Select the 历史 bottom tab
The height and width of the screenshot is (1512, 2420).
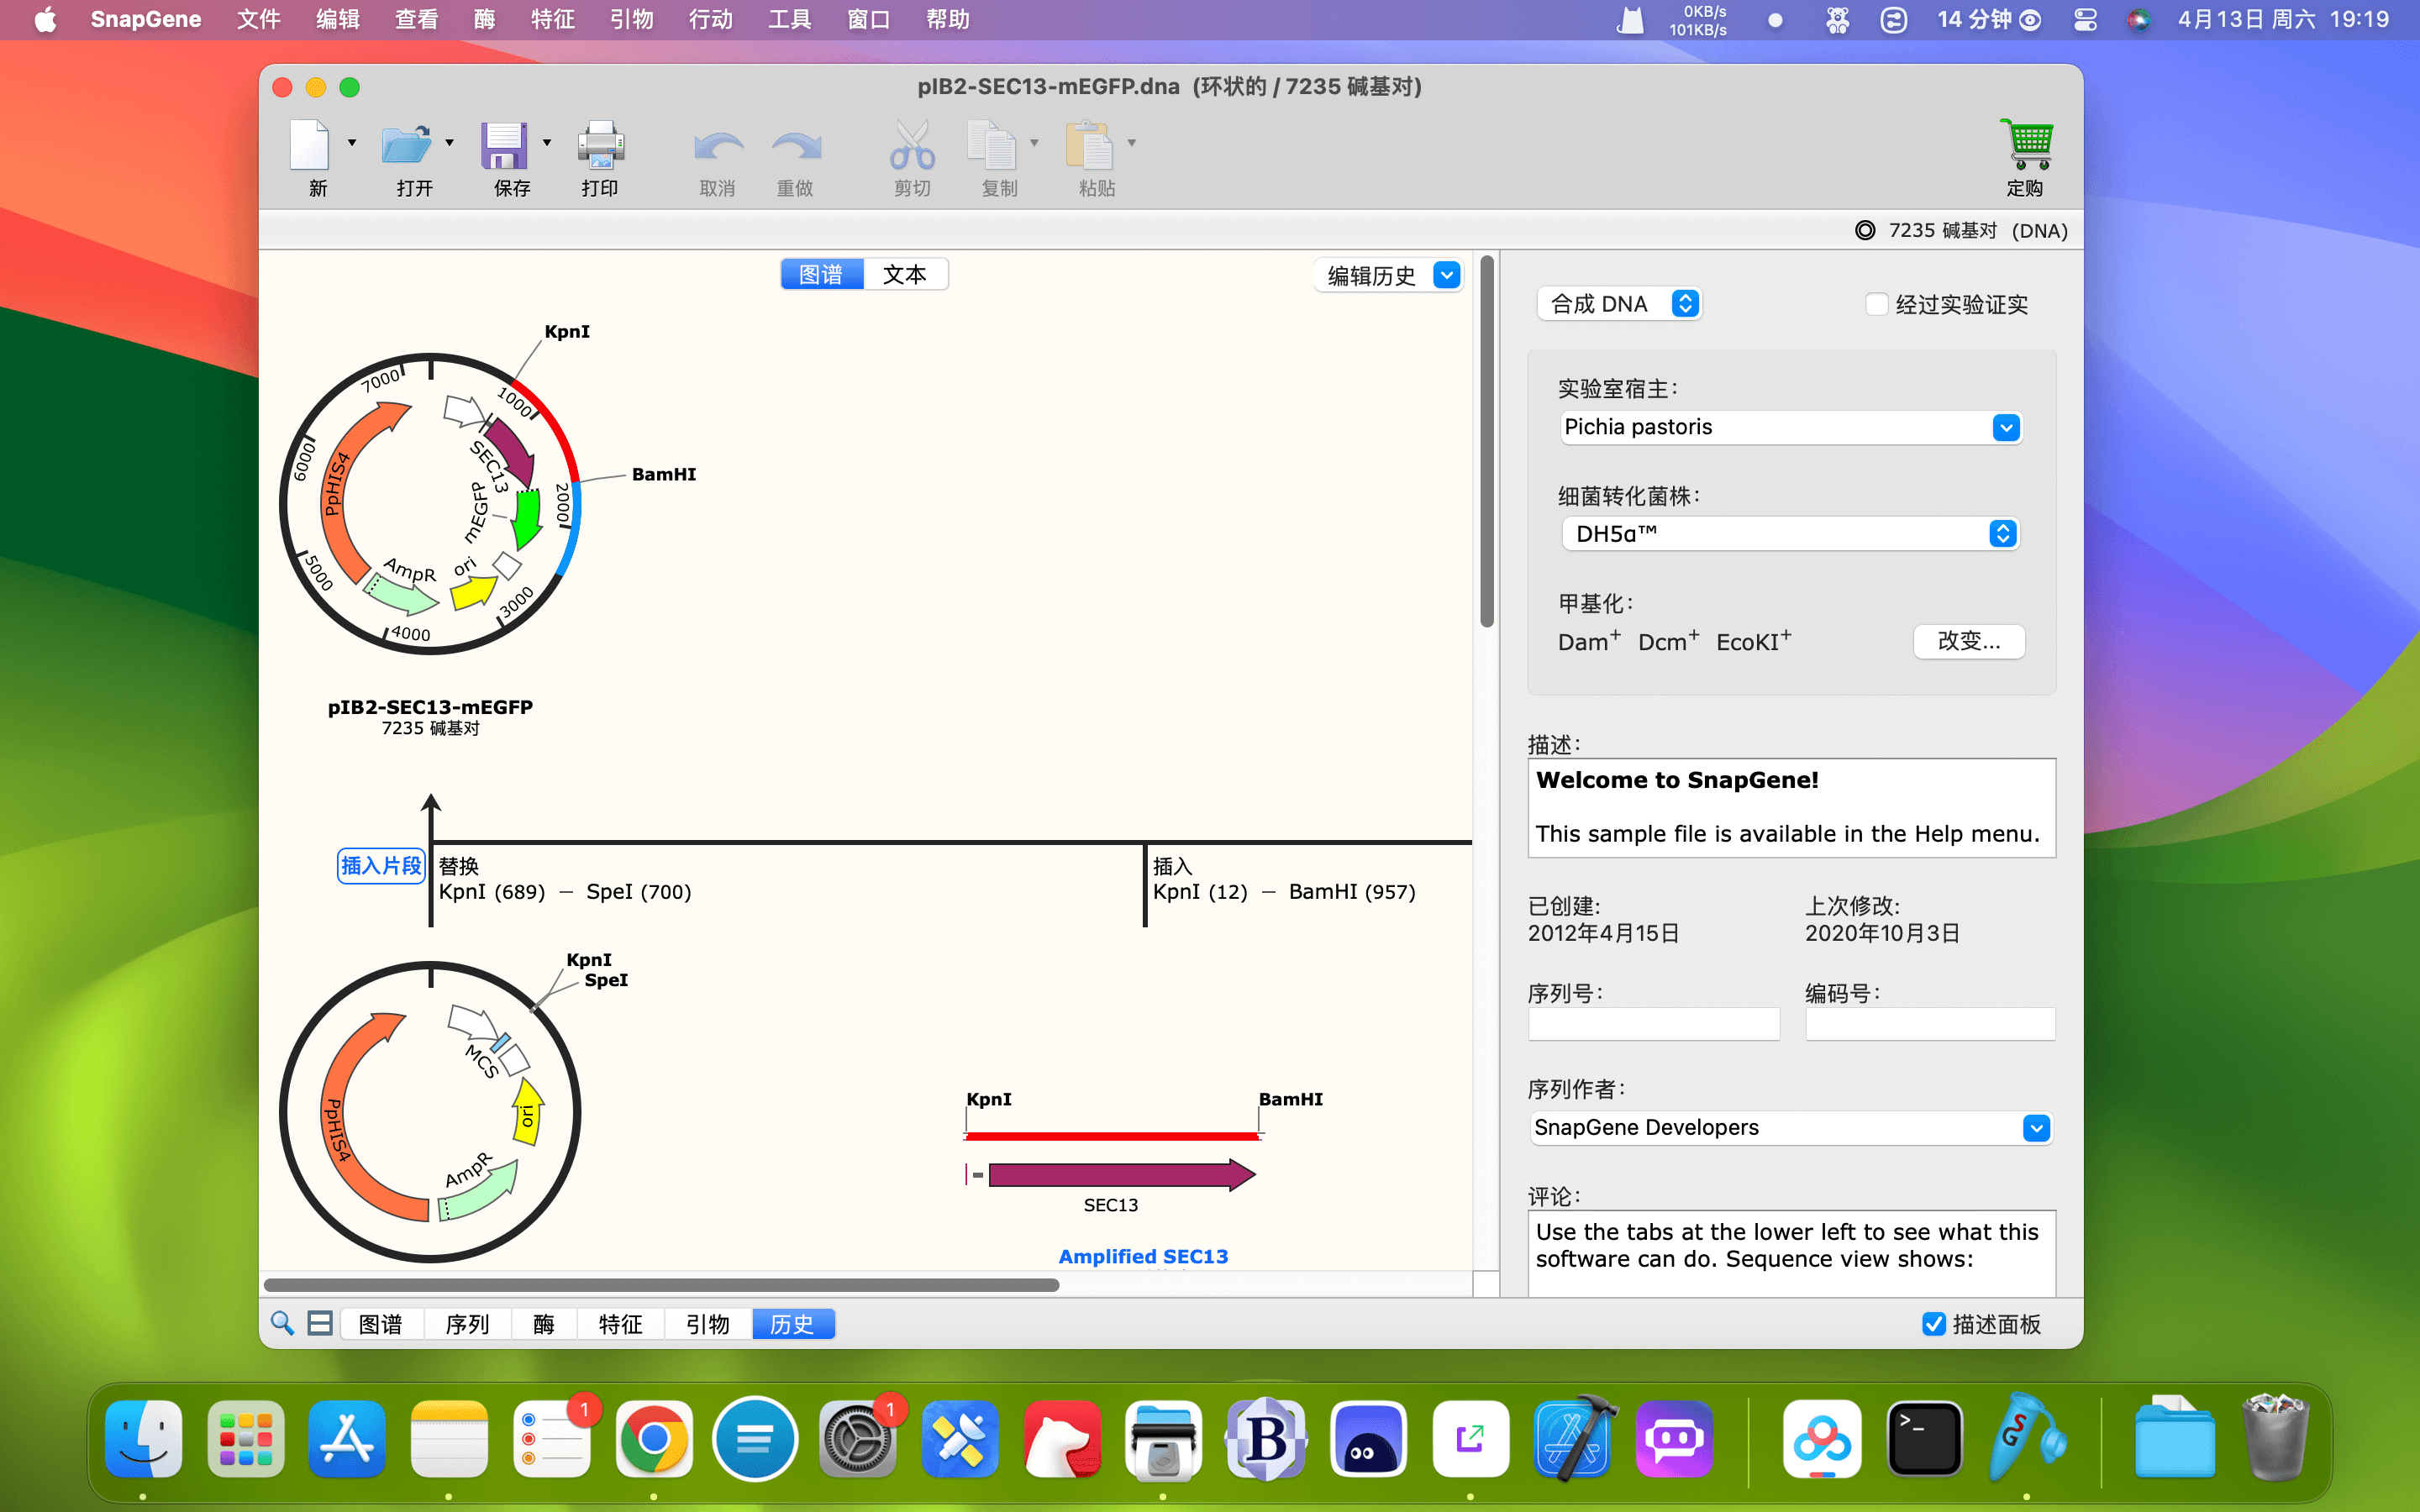(x=793, y=1324)
